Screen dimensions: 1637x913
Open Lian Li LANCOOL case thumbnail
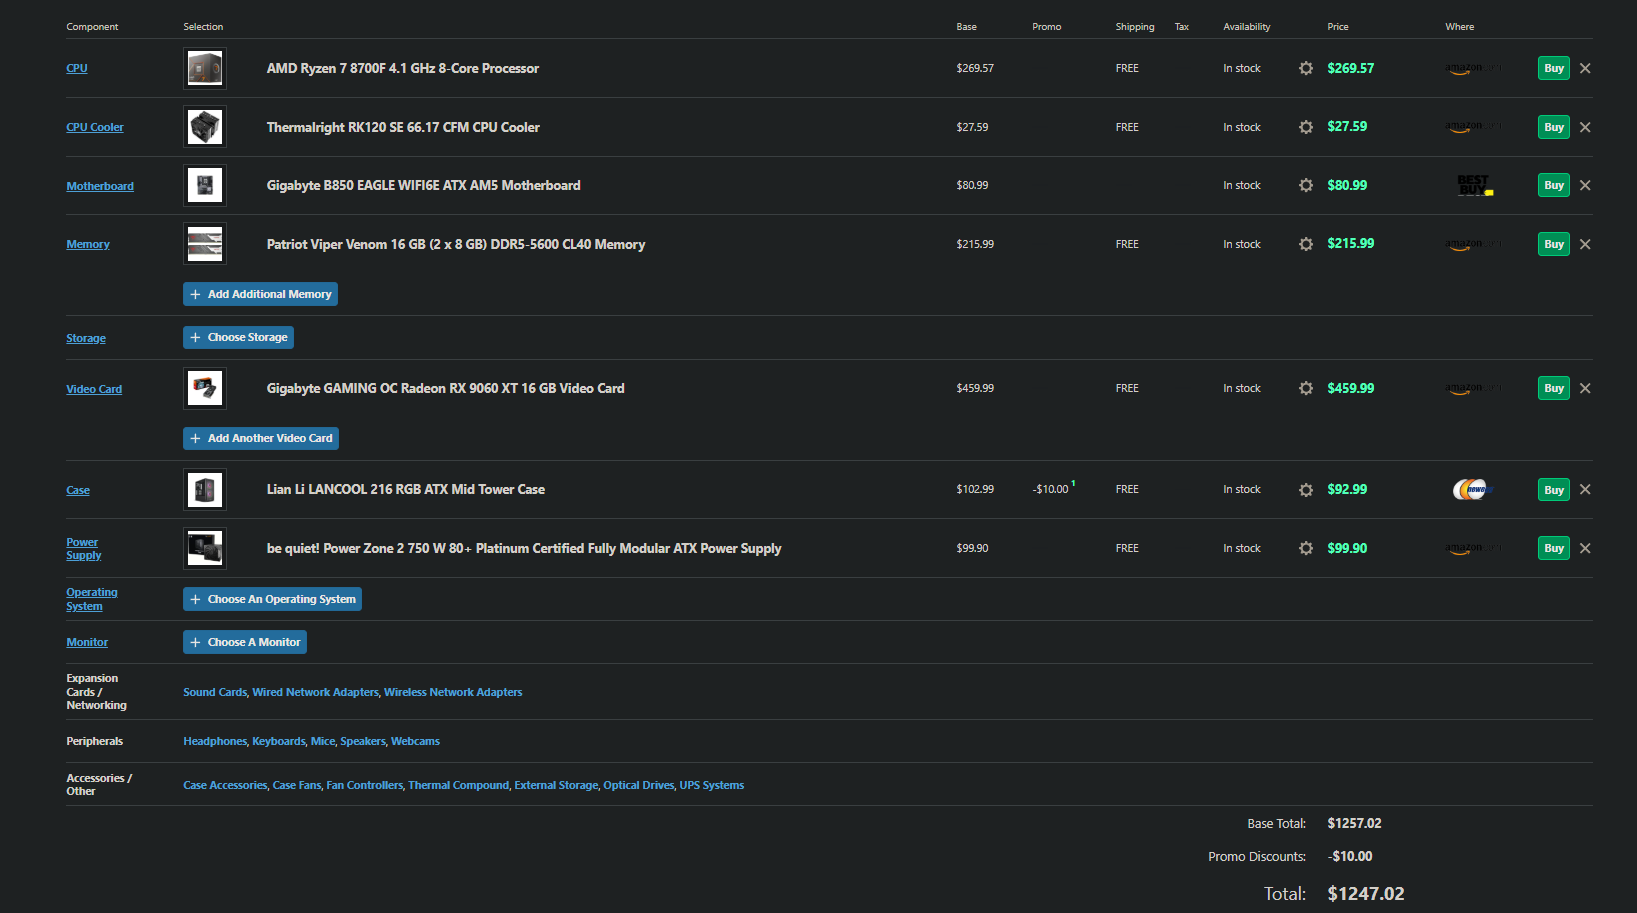pos(205,489)
